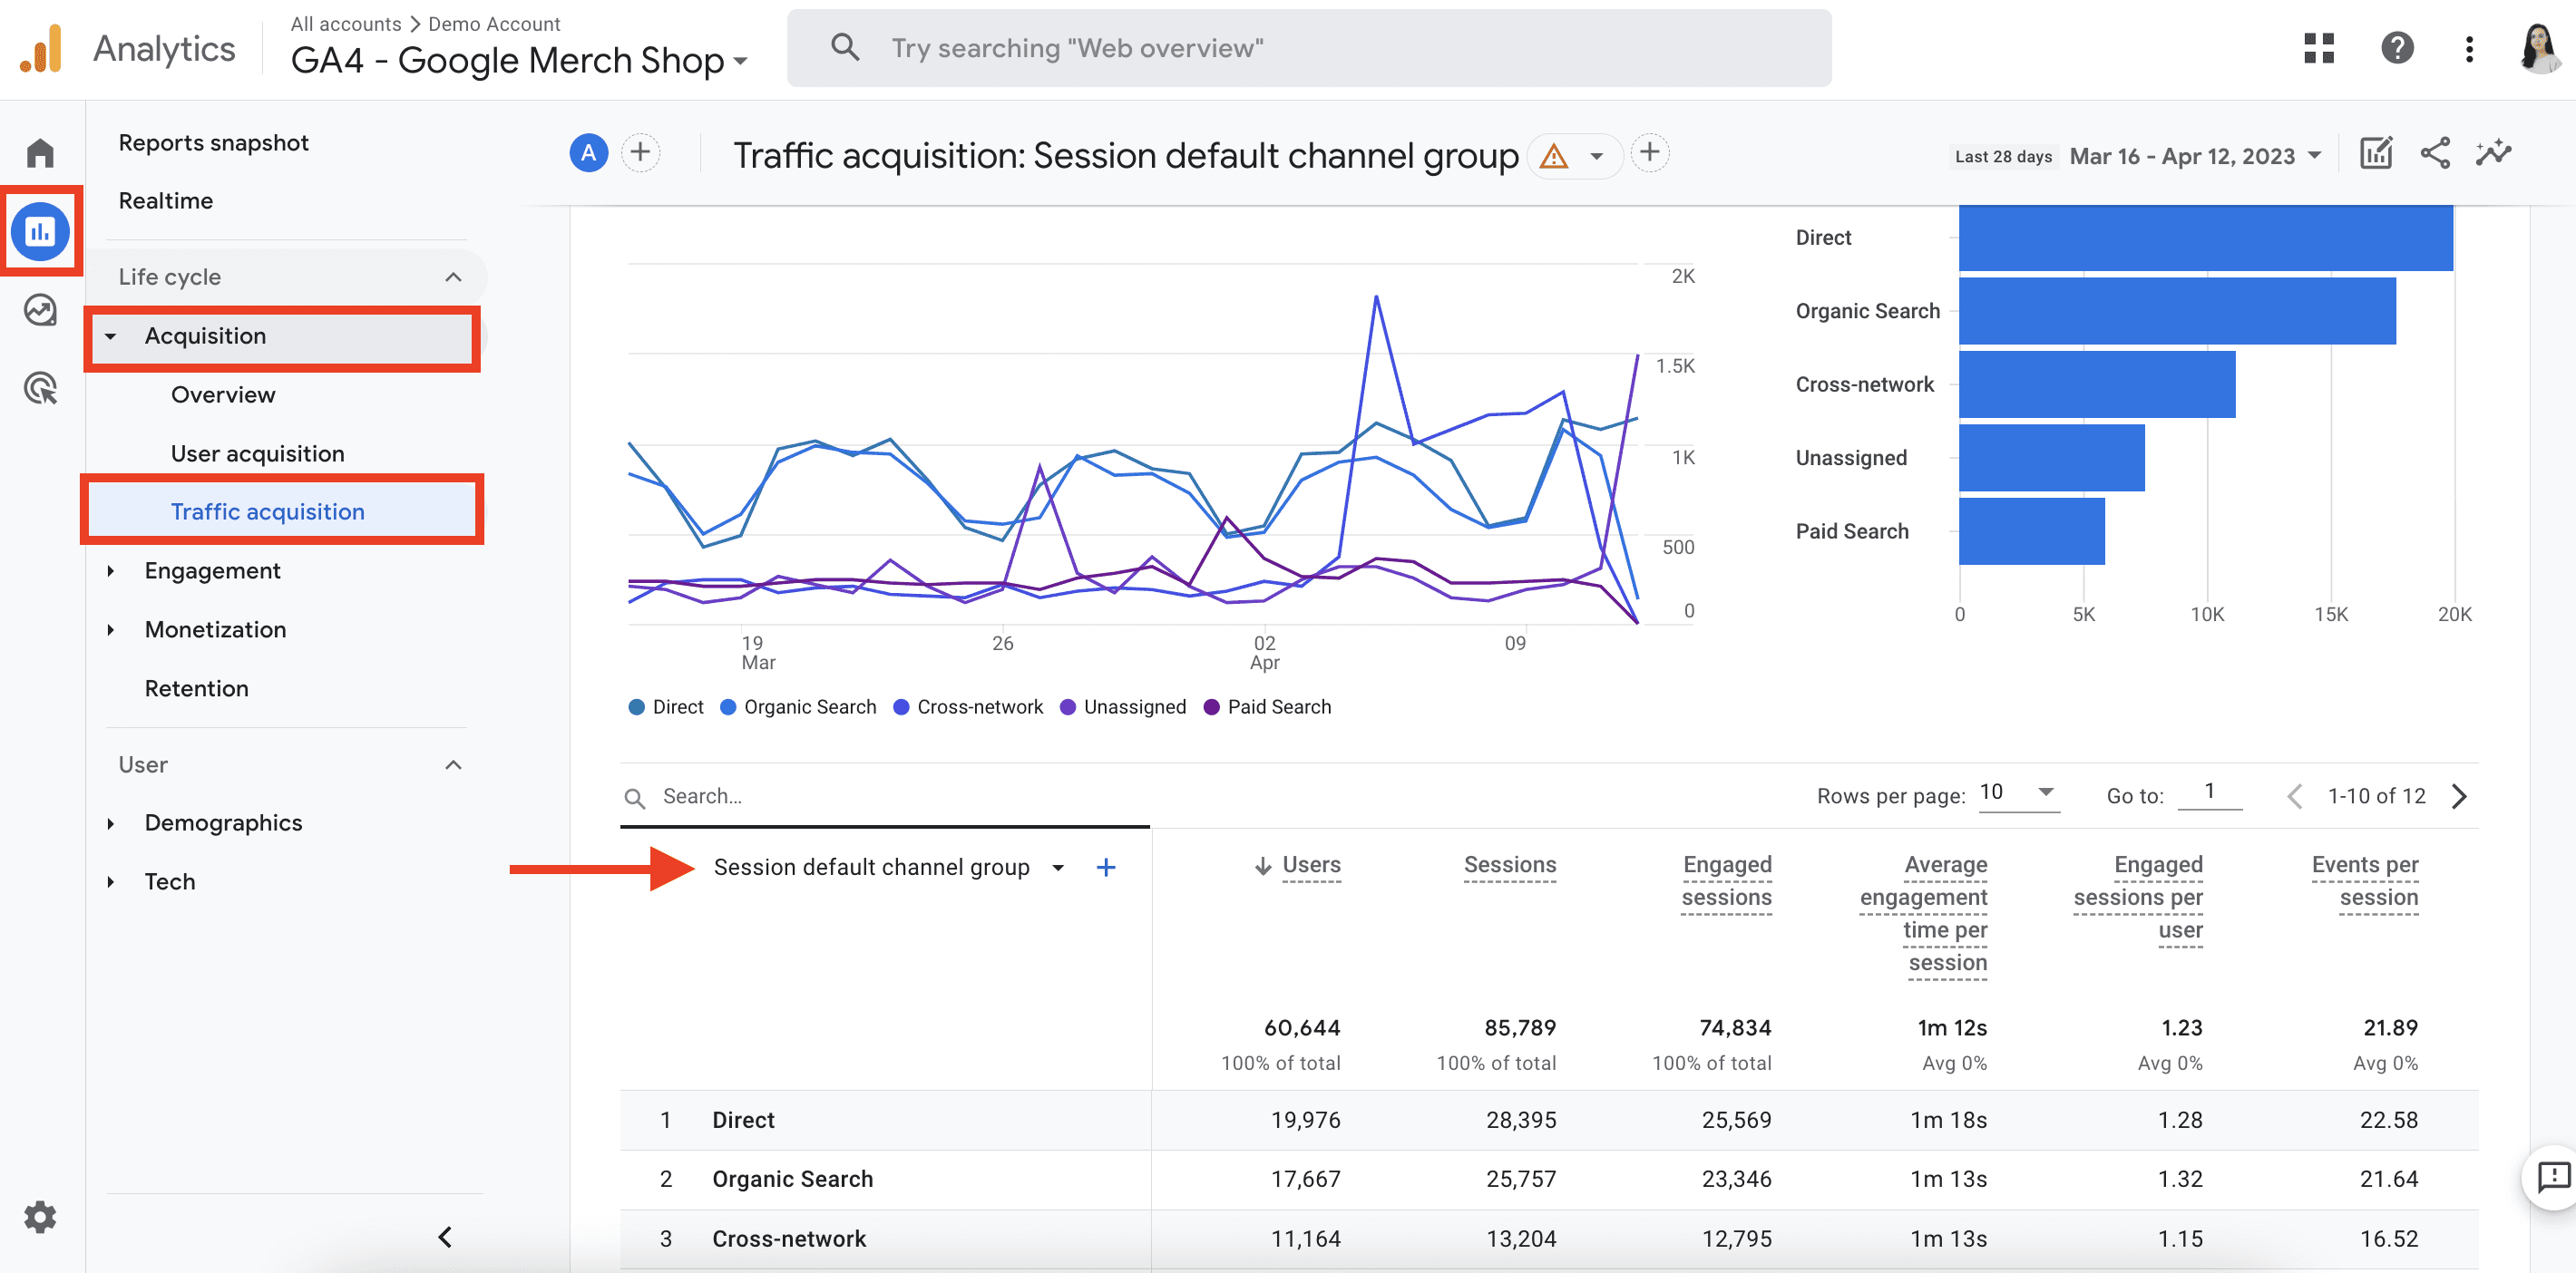Click the add metric plus icon beside channel group
Screen dimensions: 2576x1273
[x=1106, y=868]
